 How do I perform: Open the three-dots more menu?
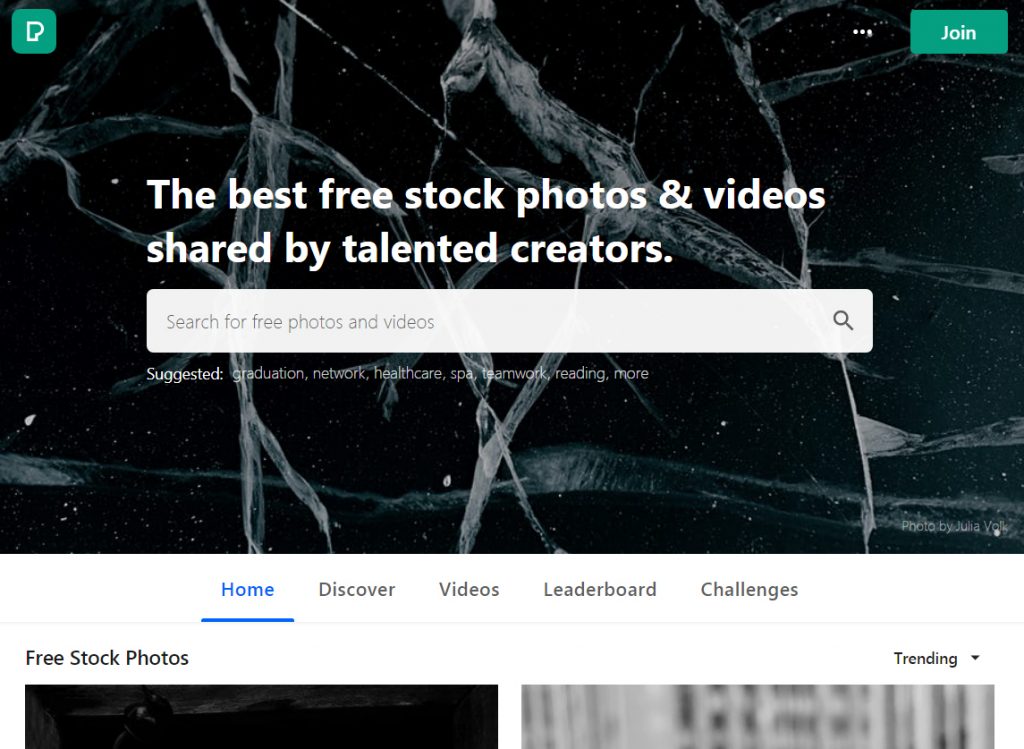click(x=862, y=32)
